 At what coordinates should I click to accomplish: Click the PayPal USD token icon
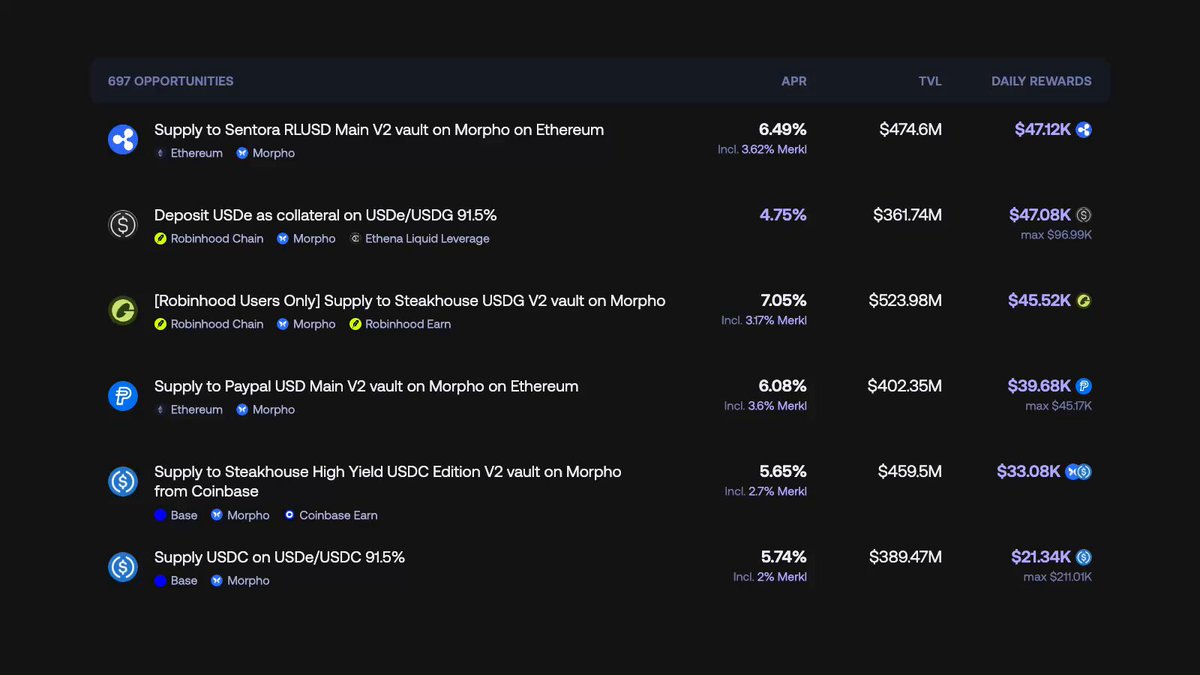123,396
